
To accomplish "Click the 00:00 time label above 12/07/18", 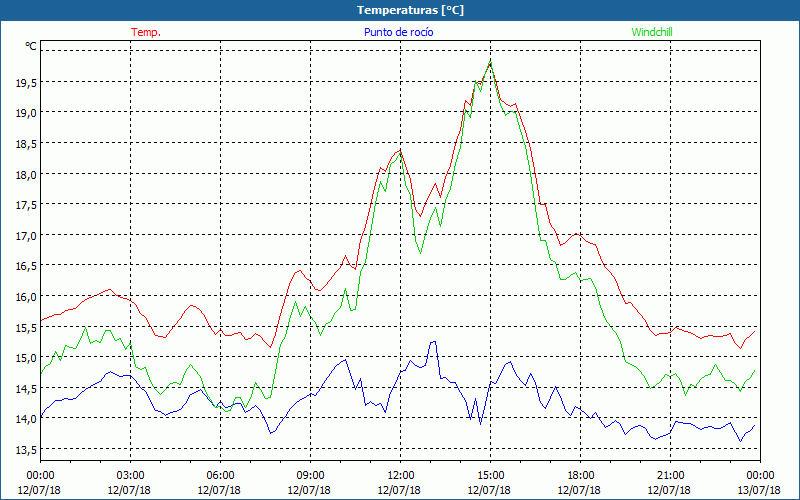I will [x=40, y=476].
